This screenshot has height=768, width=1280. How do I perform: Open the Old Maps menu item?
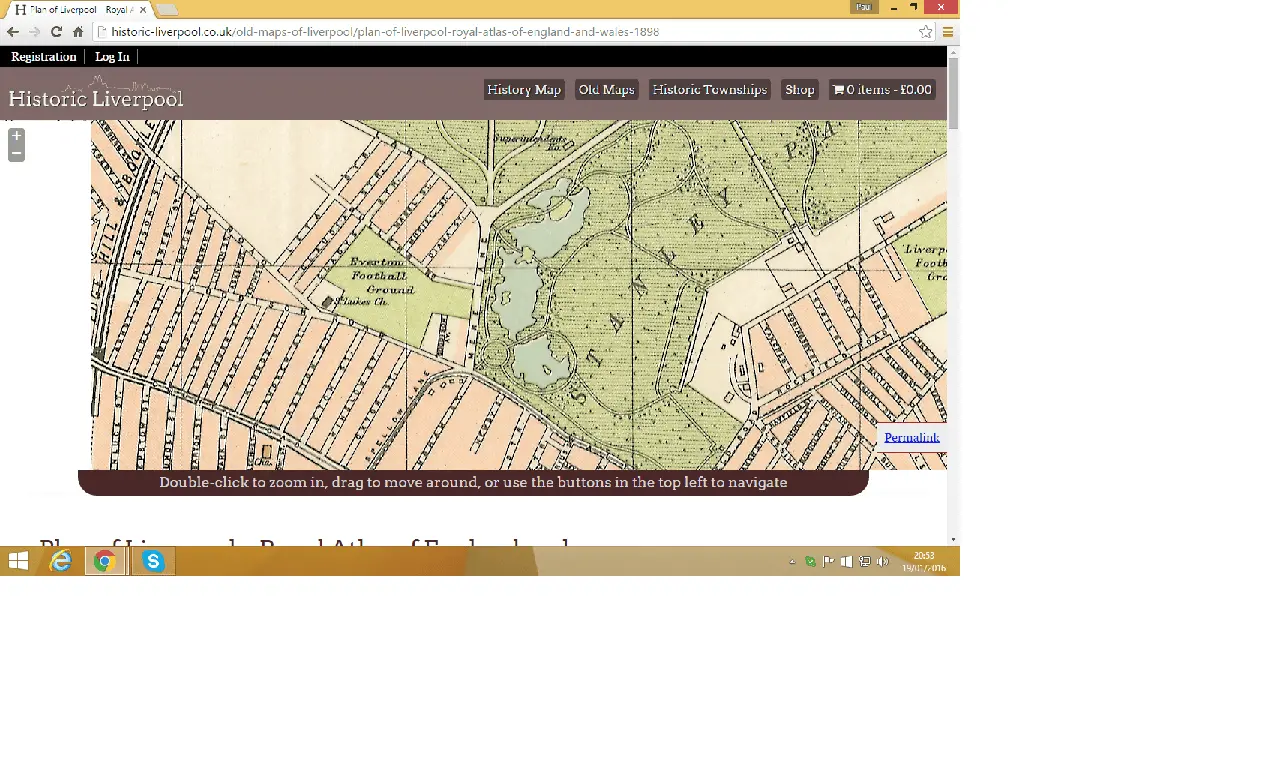click(606, 90)
